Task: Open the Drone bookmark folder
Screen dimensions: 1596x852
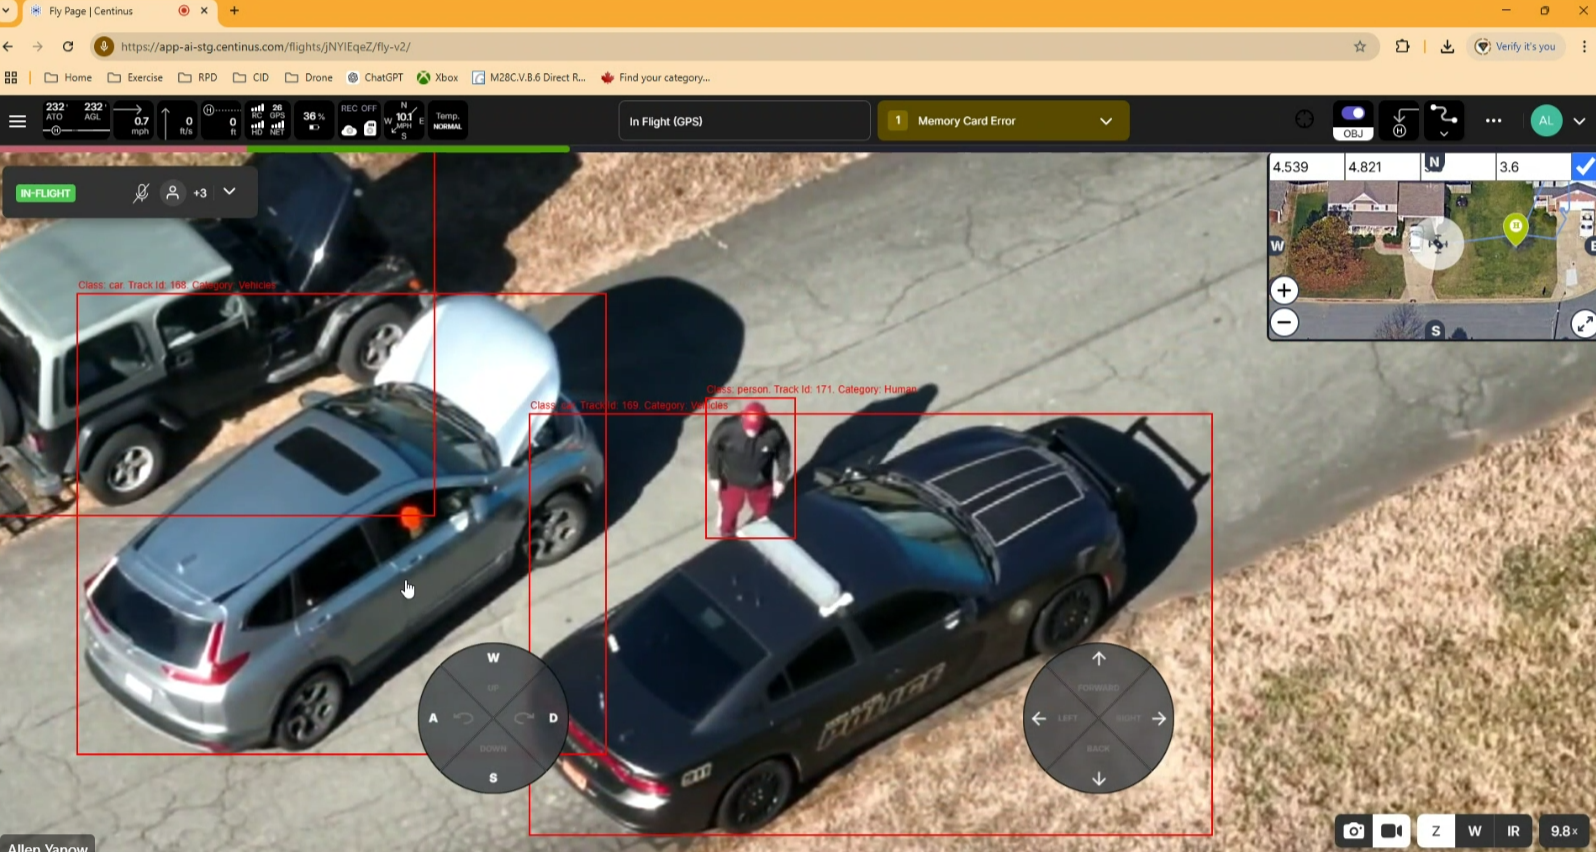Action: 309,78
